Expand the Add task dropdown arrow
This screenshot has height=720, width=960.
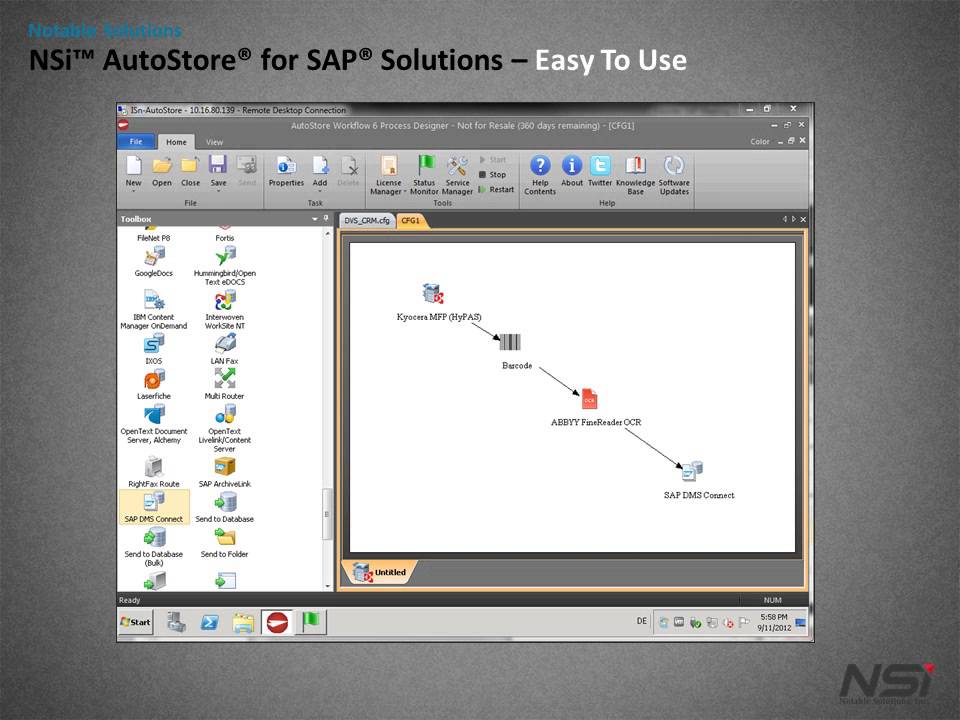point(320,191)
